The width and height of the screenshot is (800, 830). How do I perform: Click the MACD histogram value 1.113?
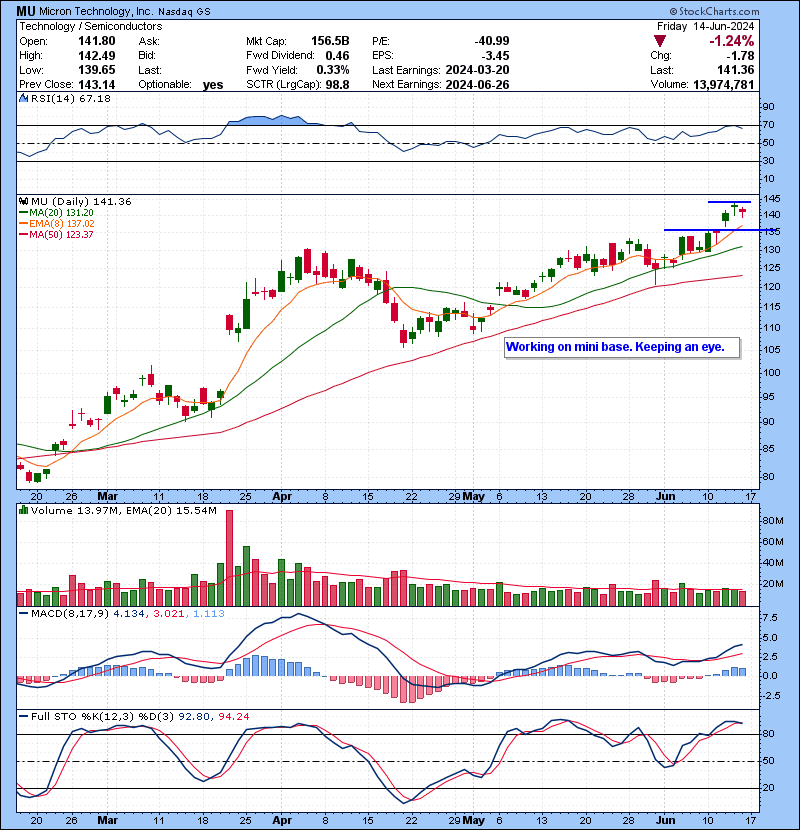click(x=209, y=614)
